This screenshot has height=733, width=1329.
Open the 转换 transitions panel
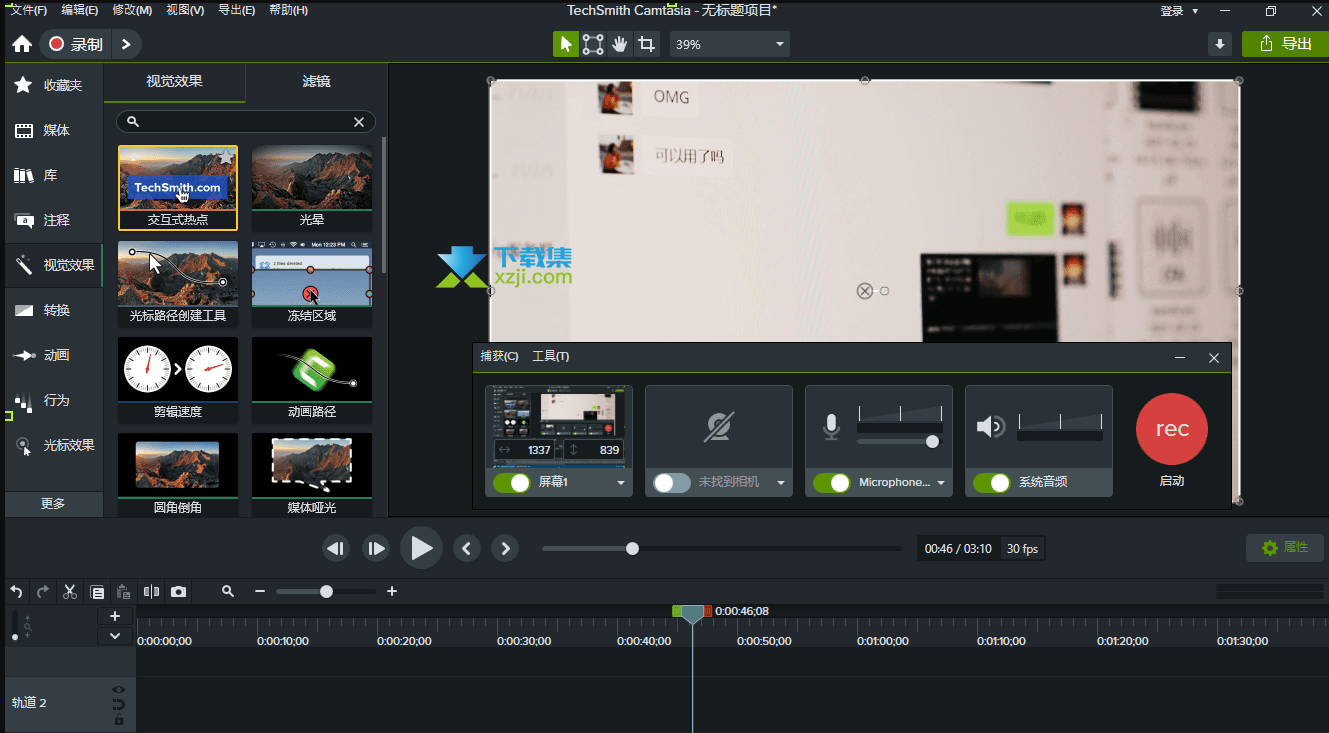click(54, 310)
